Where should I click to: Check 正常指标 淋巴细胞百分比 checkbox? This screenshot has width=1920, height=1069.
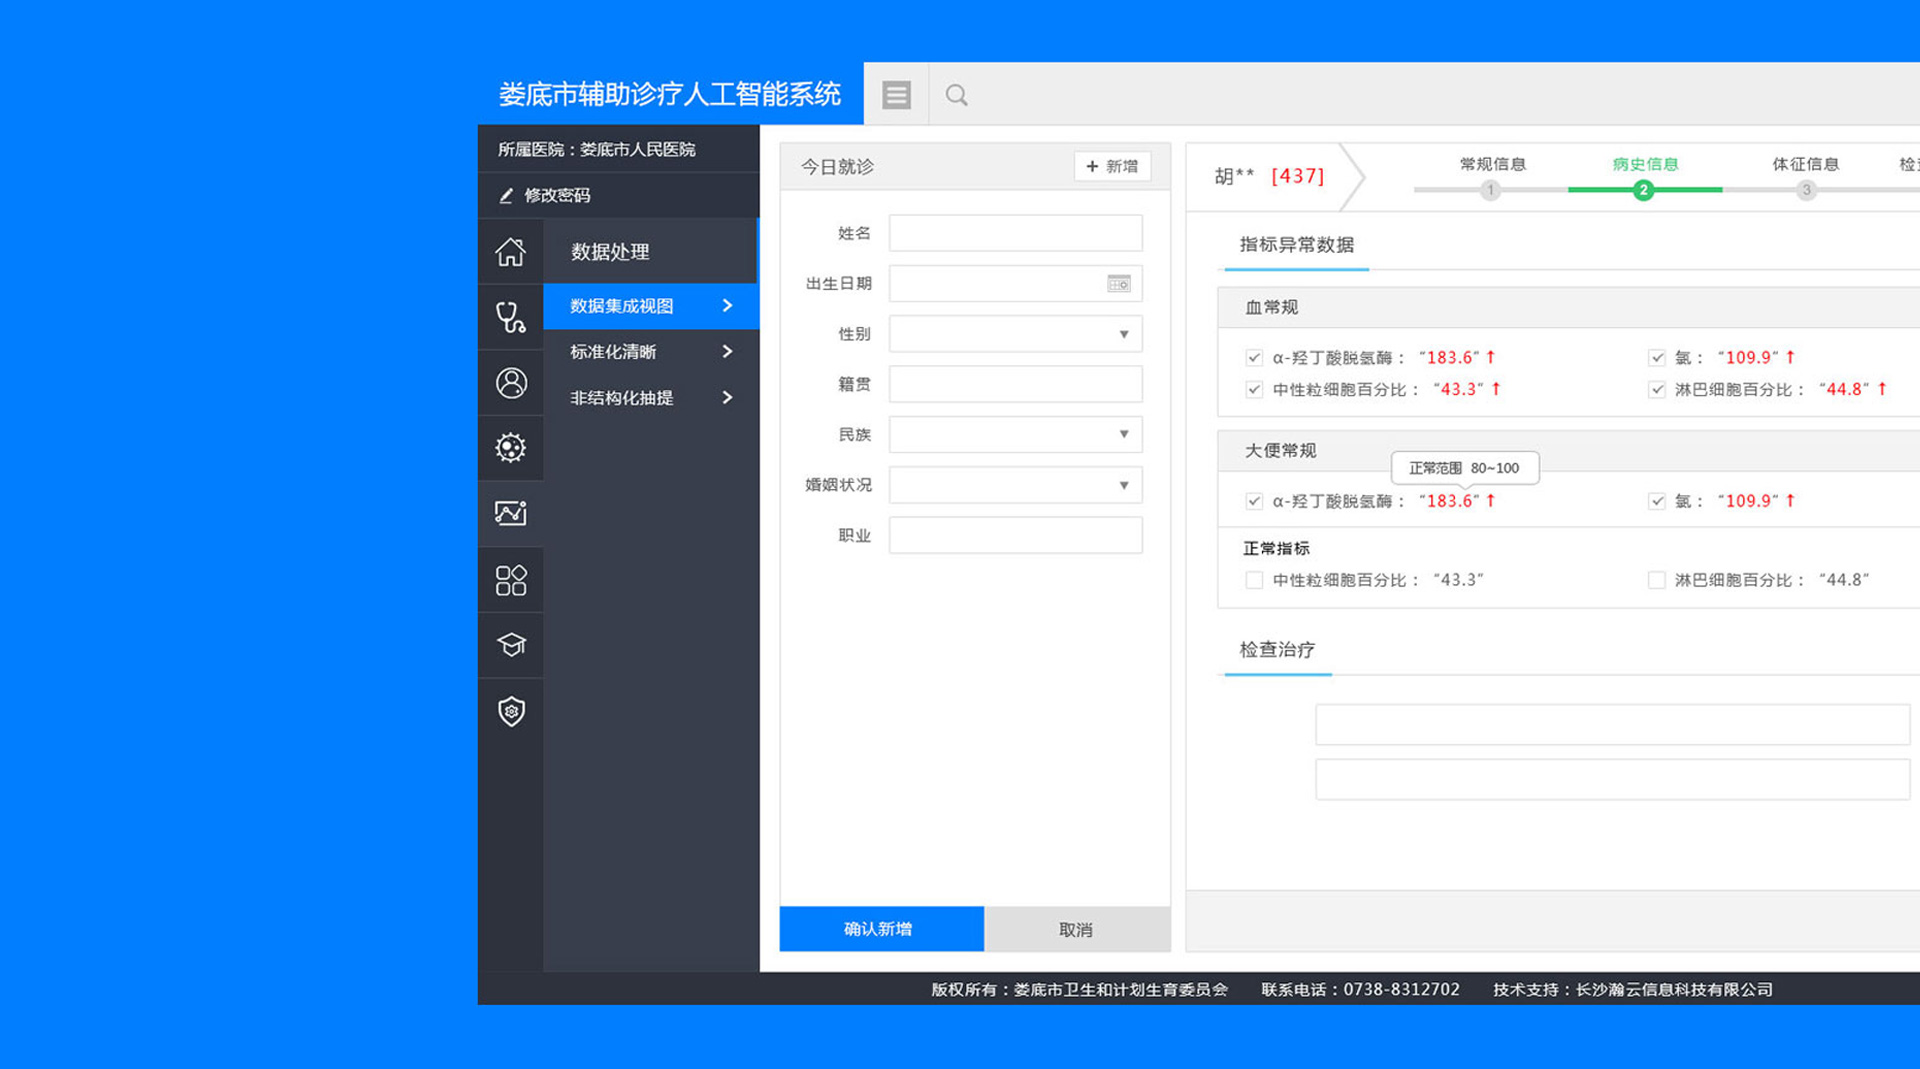1657,580
